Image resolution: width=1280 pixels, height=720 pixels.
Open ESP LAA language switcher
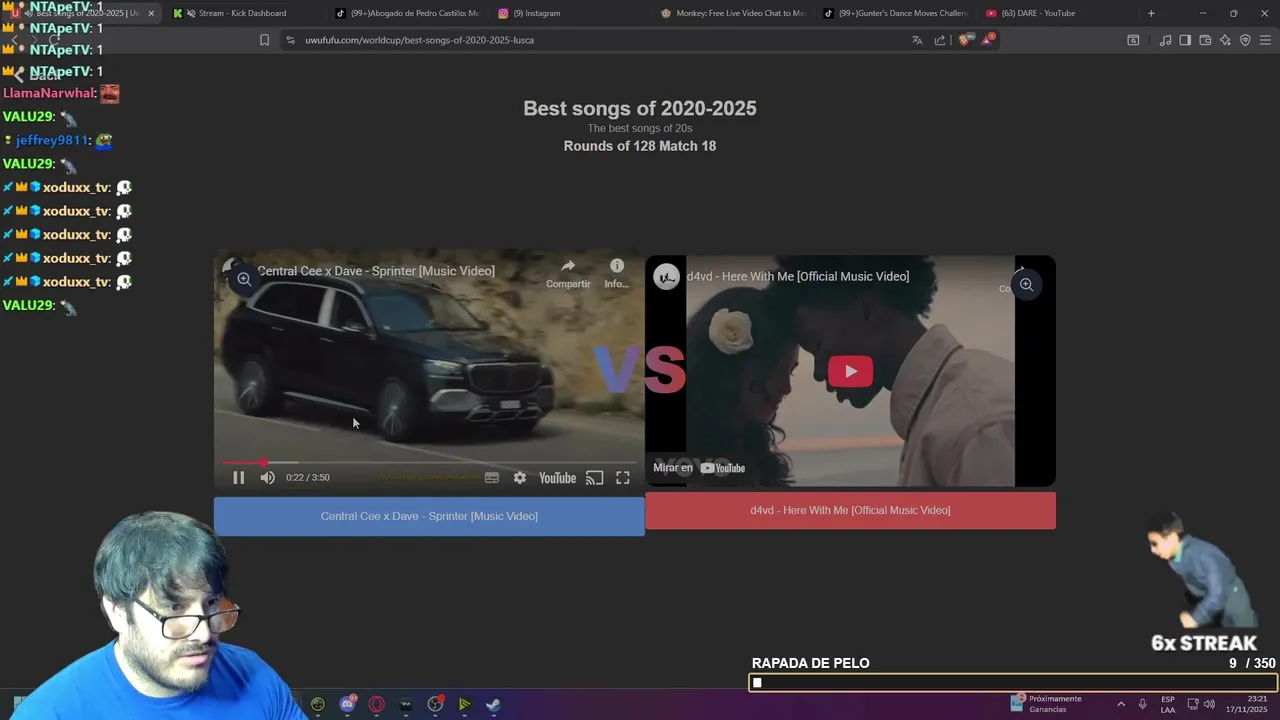1168,704
